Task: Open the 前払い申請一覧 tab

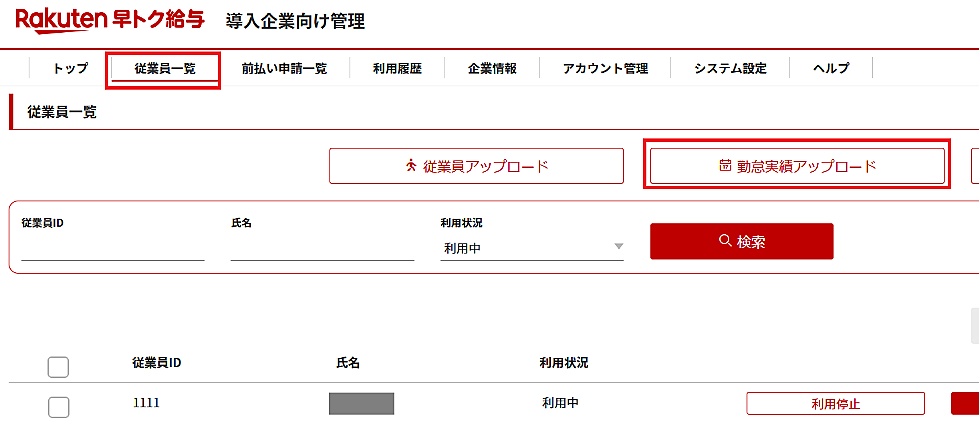Action: tap(283, 68)
